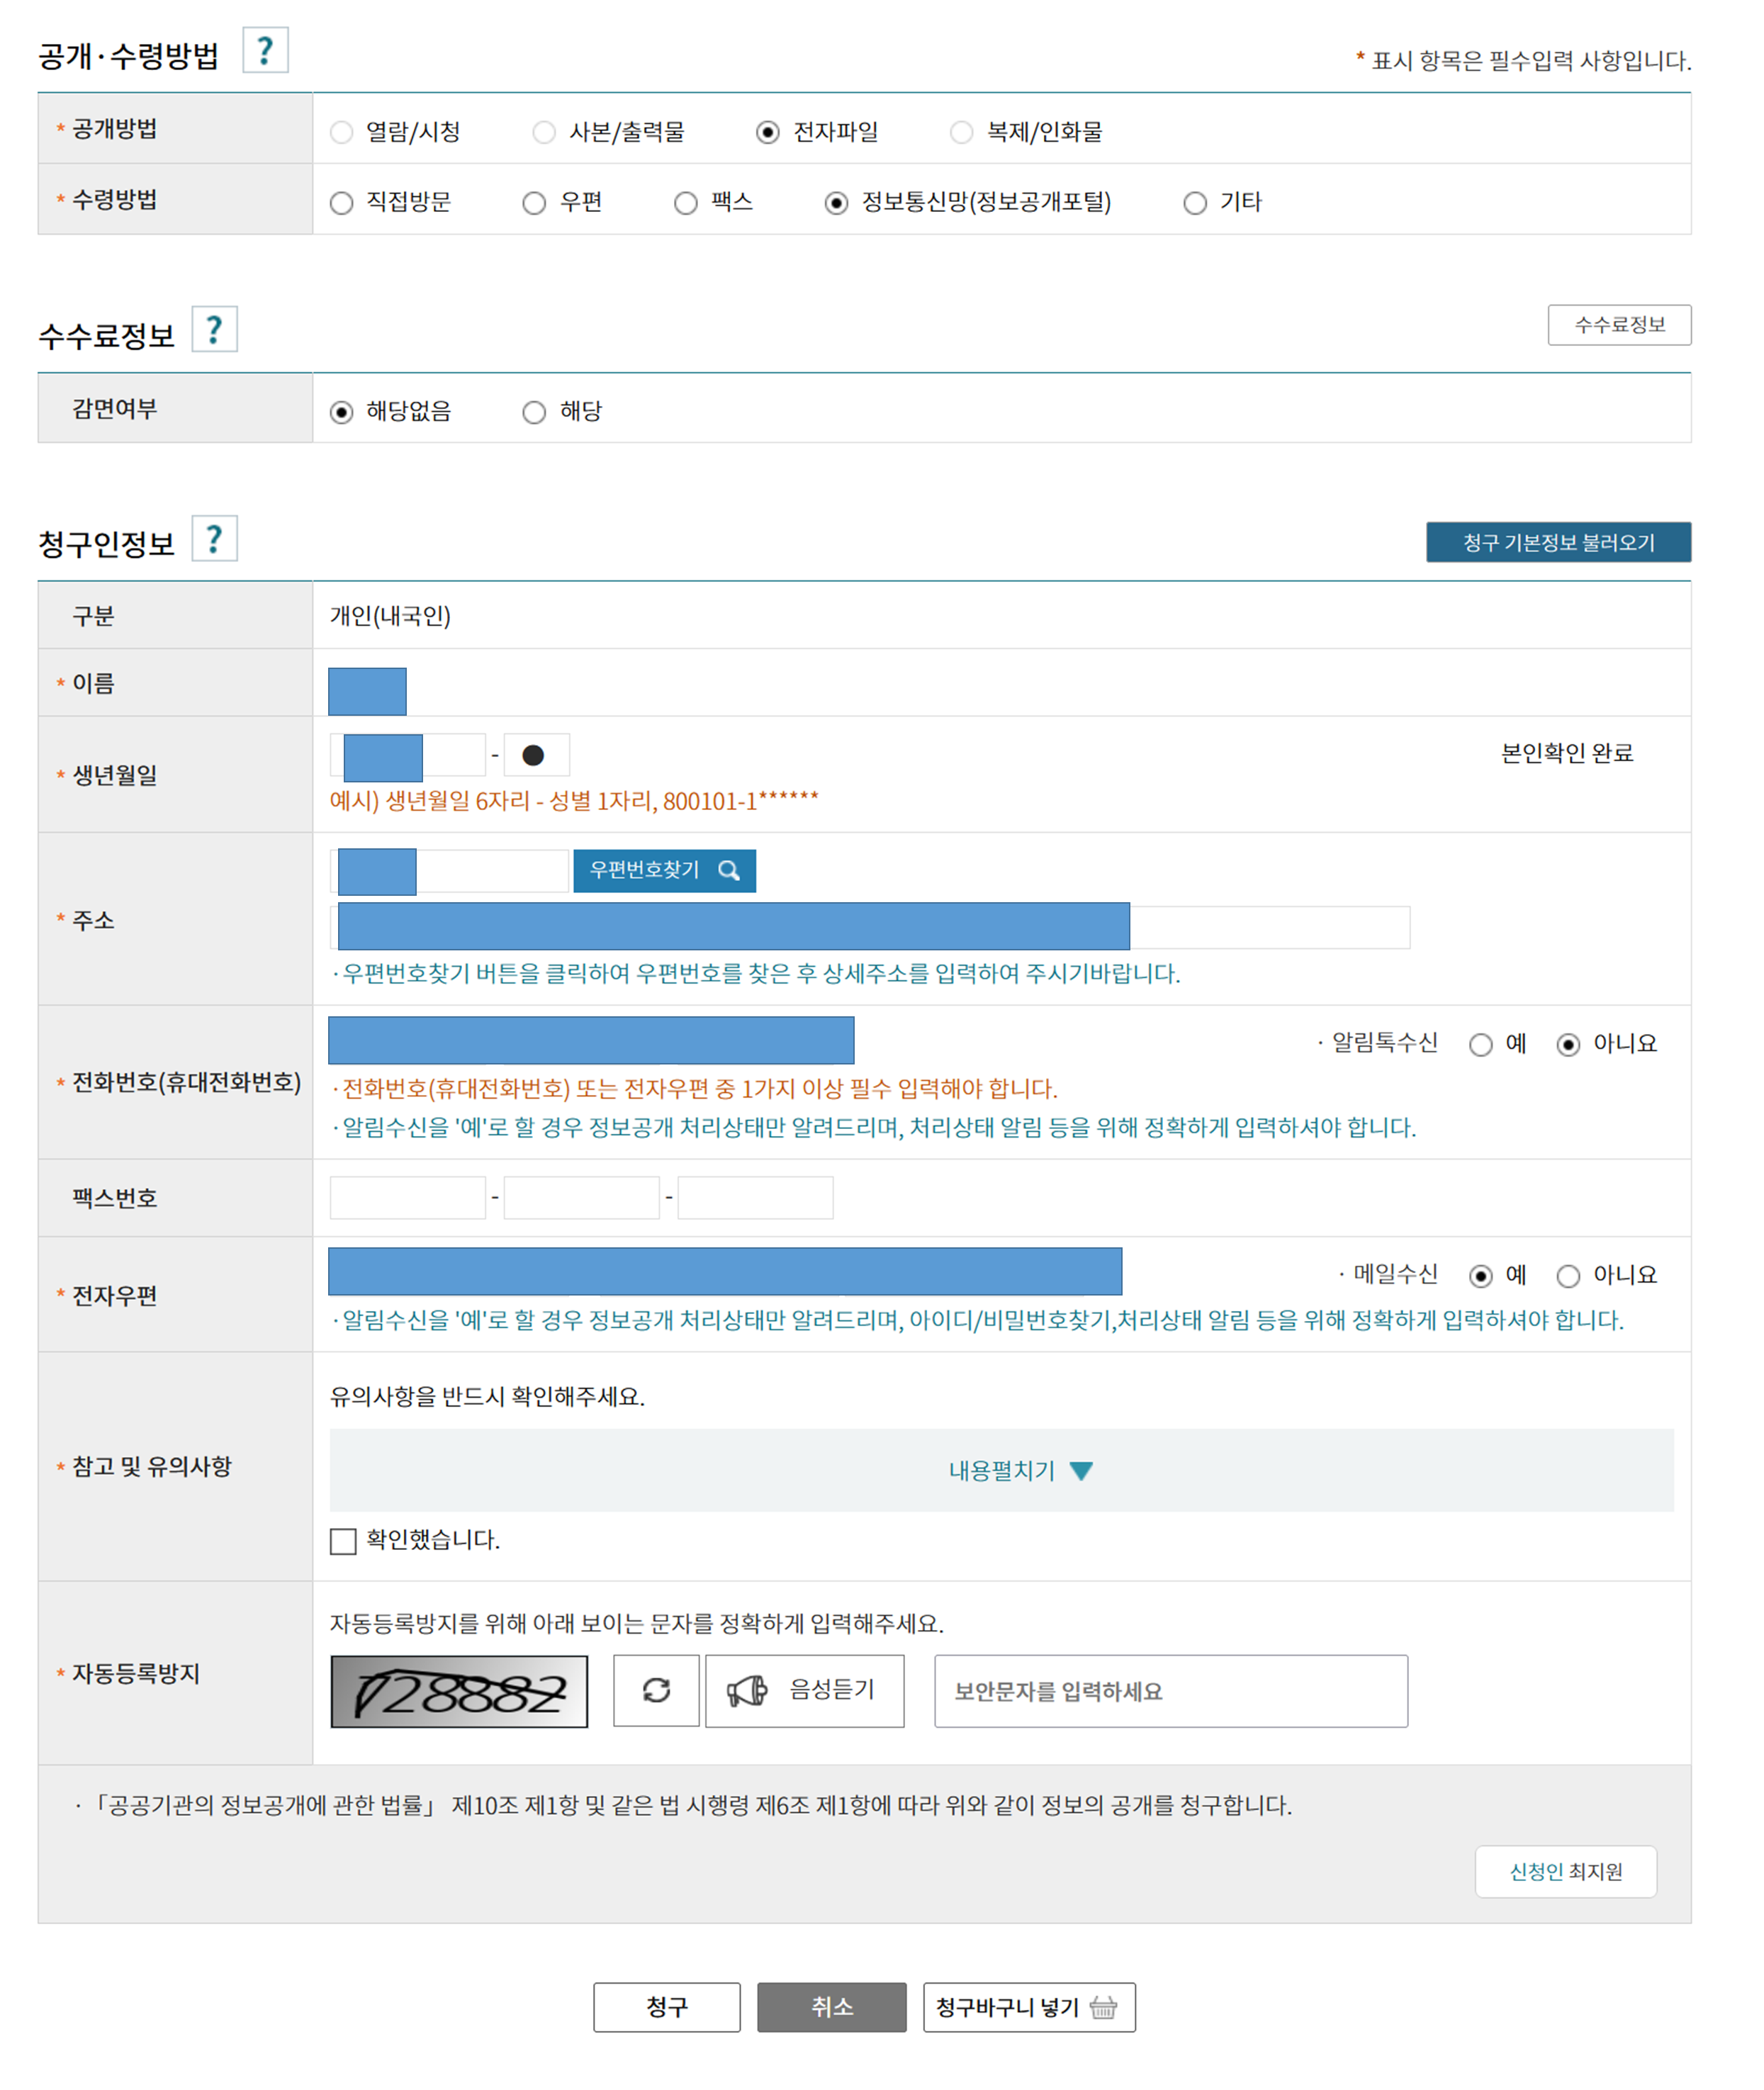This screenshot has height=2090, width=1764.
Task: Open the 수수료정보 button at right
Action: click(x=1618, y=325)
